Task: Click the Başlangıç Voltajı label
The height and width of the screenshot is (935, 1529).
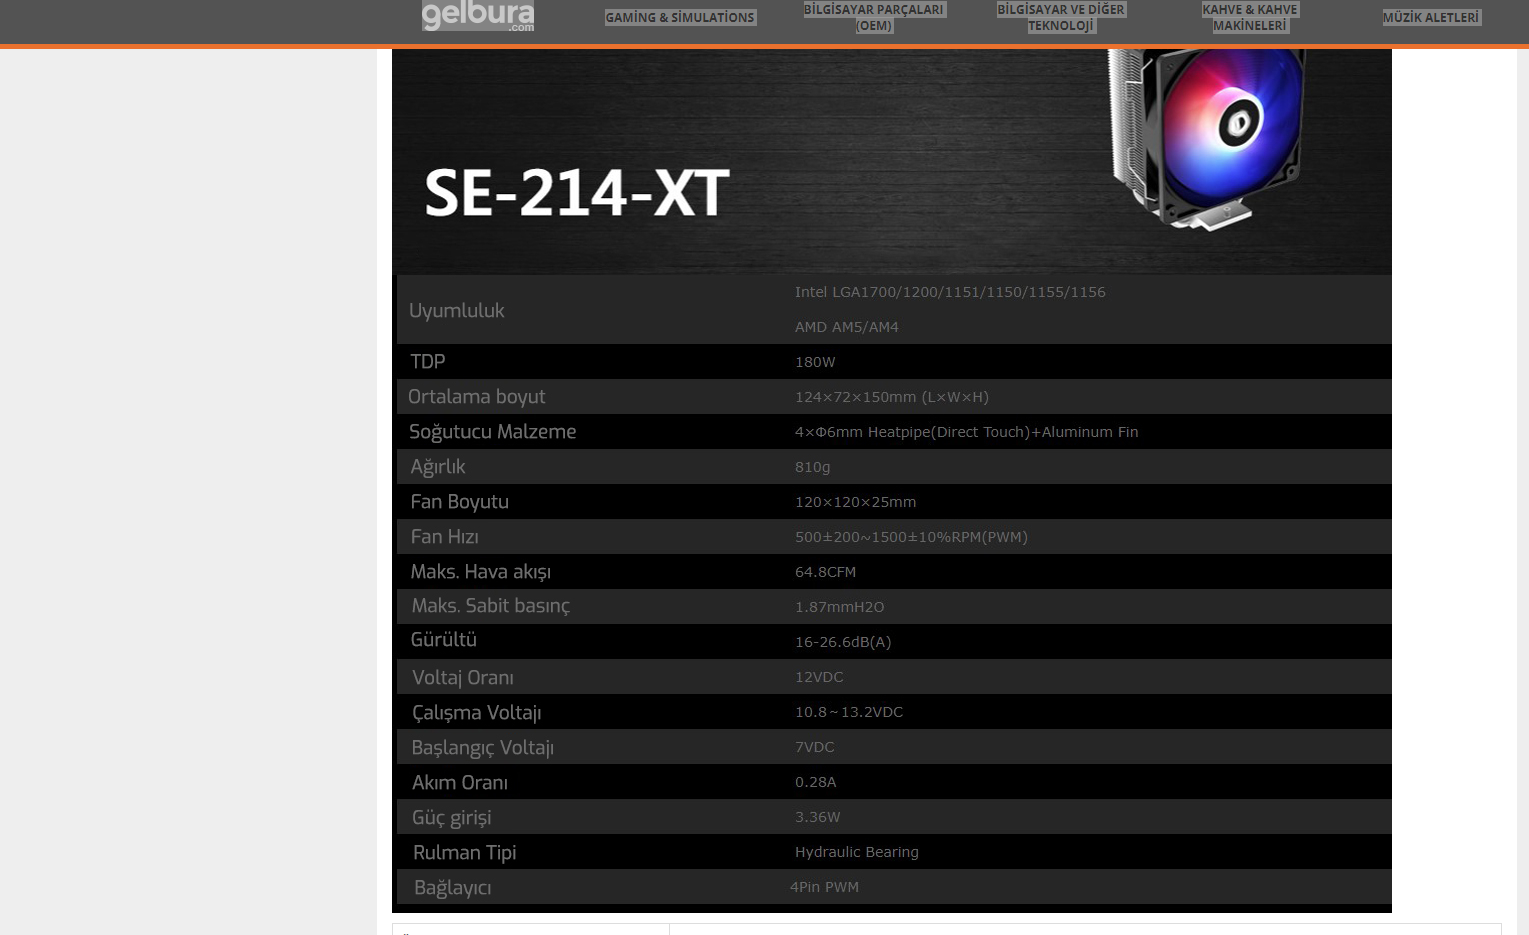Action: pos(483,748)
